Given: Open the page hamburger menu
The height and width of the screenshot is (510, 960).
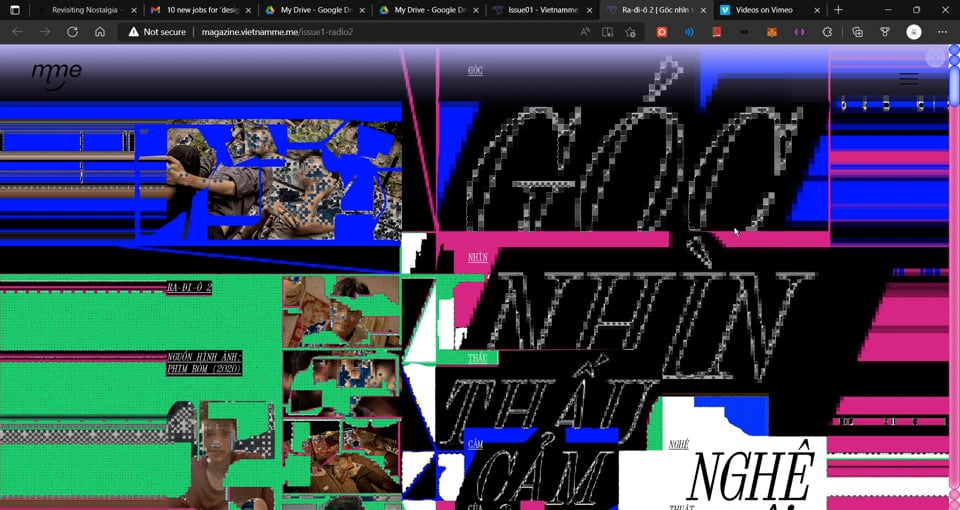Looking at the screenshot, I should tap(909, 79).
